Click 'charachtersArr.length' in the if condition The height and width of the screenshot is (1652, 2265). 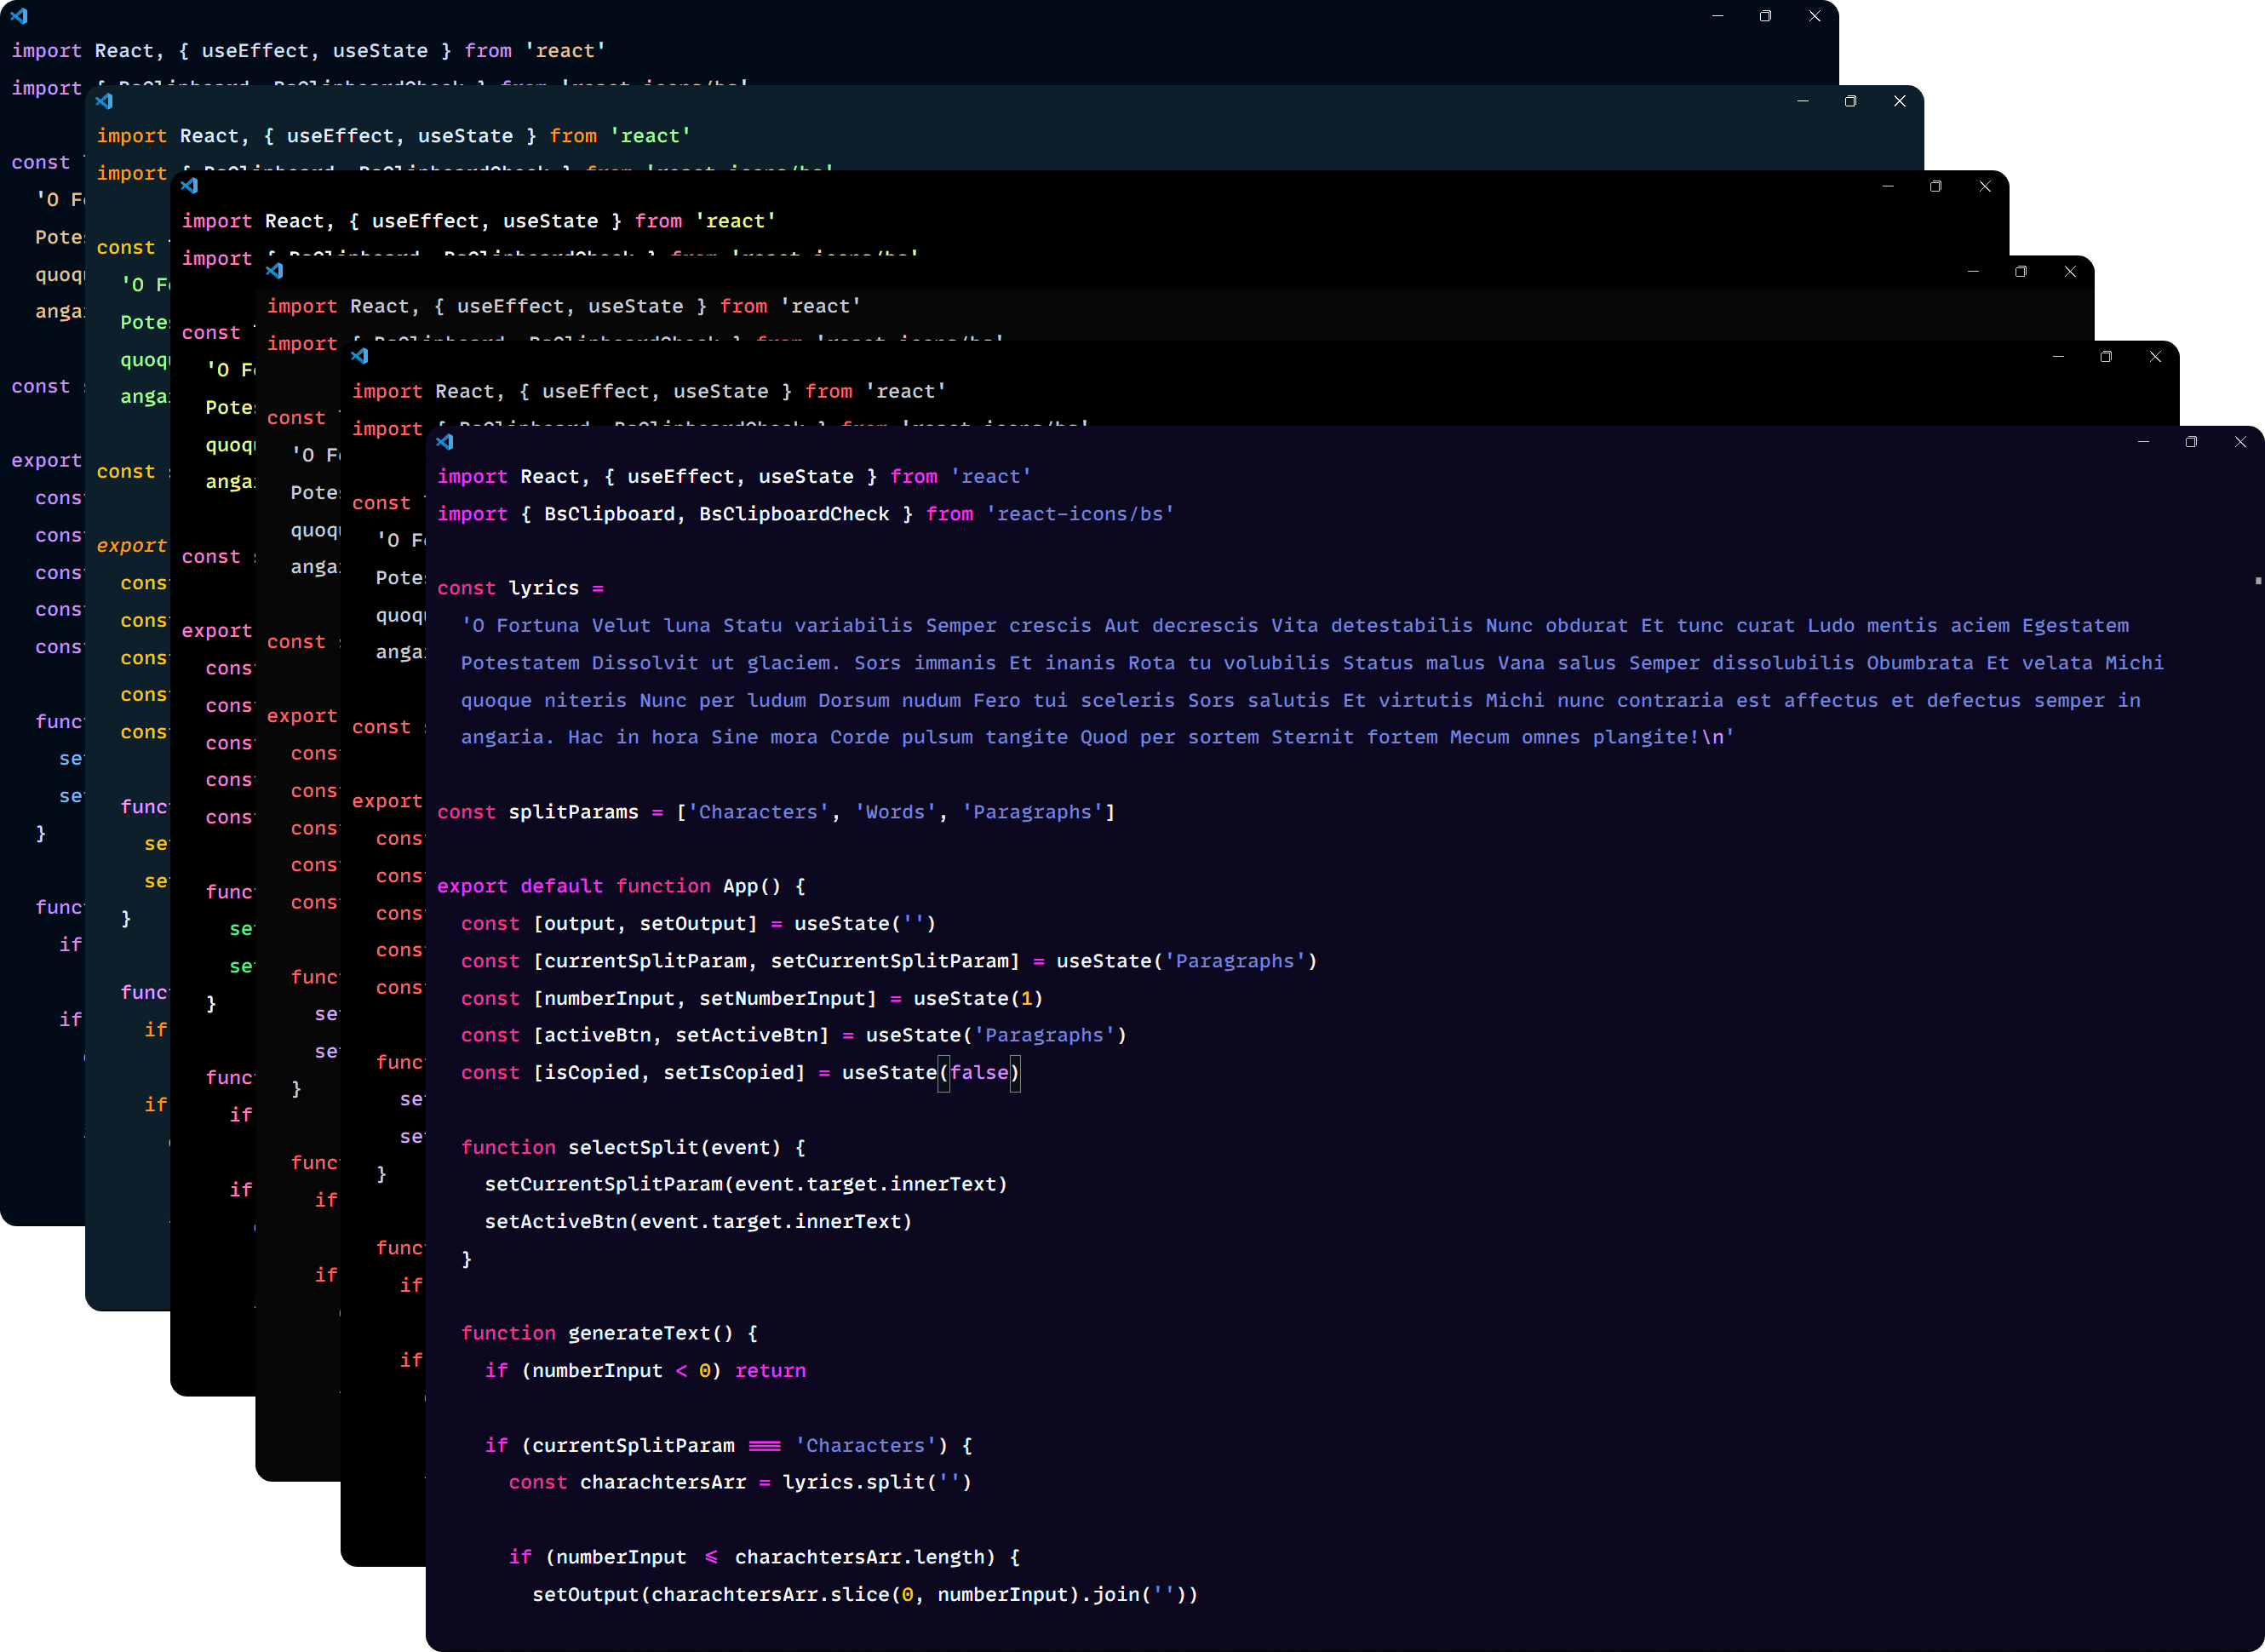click(859, 1557)
